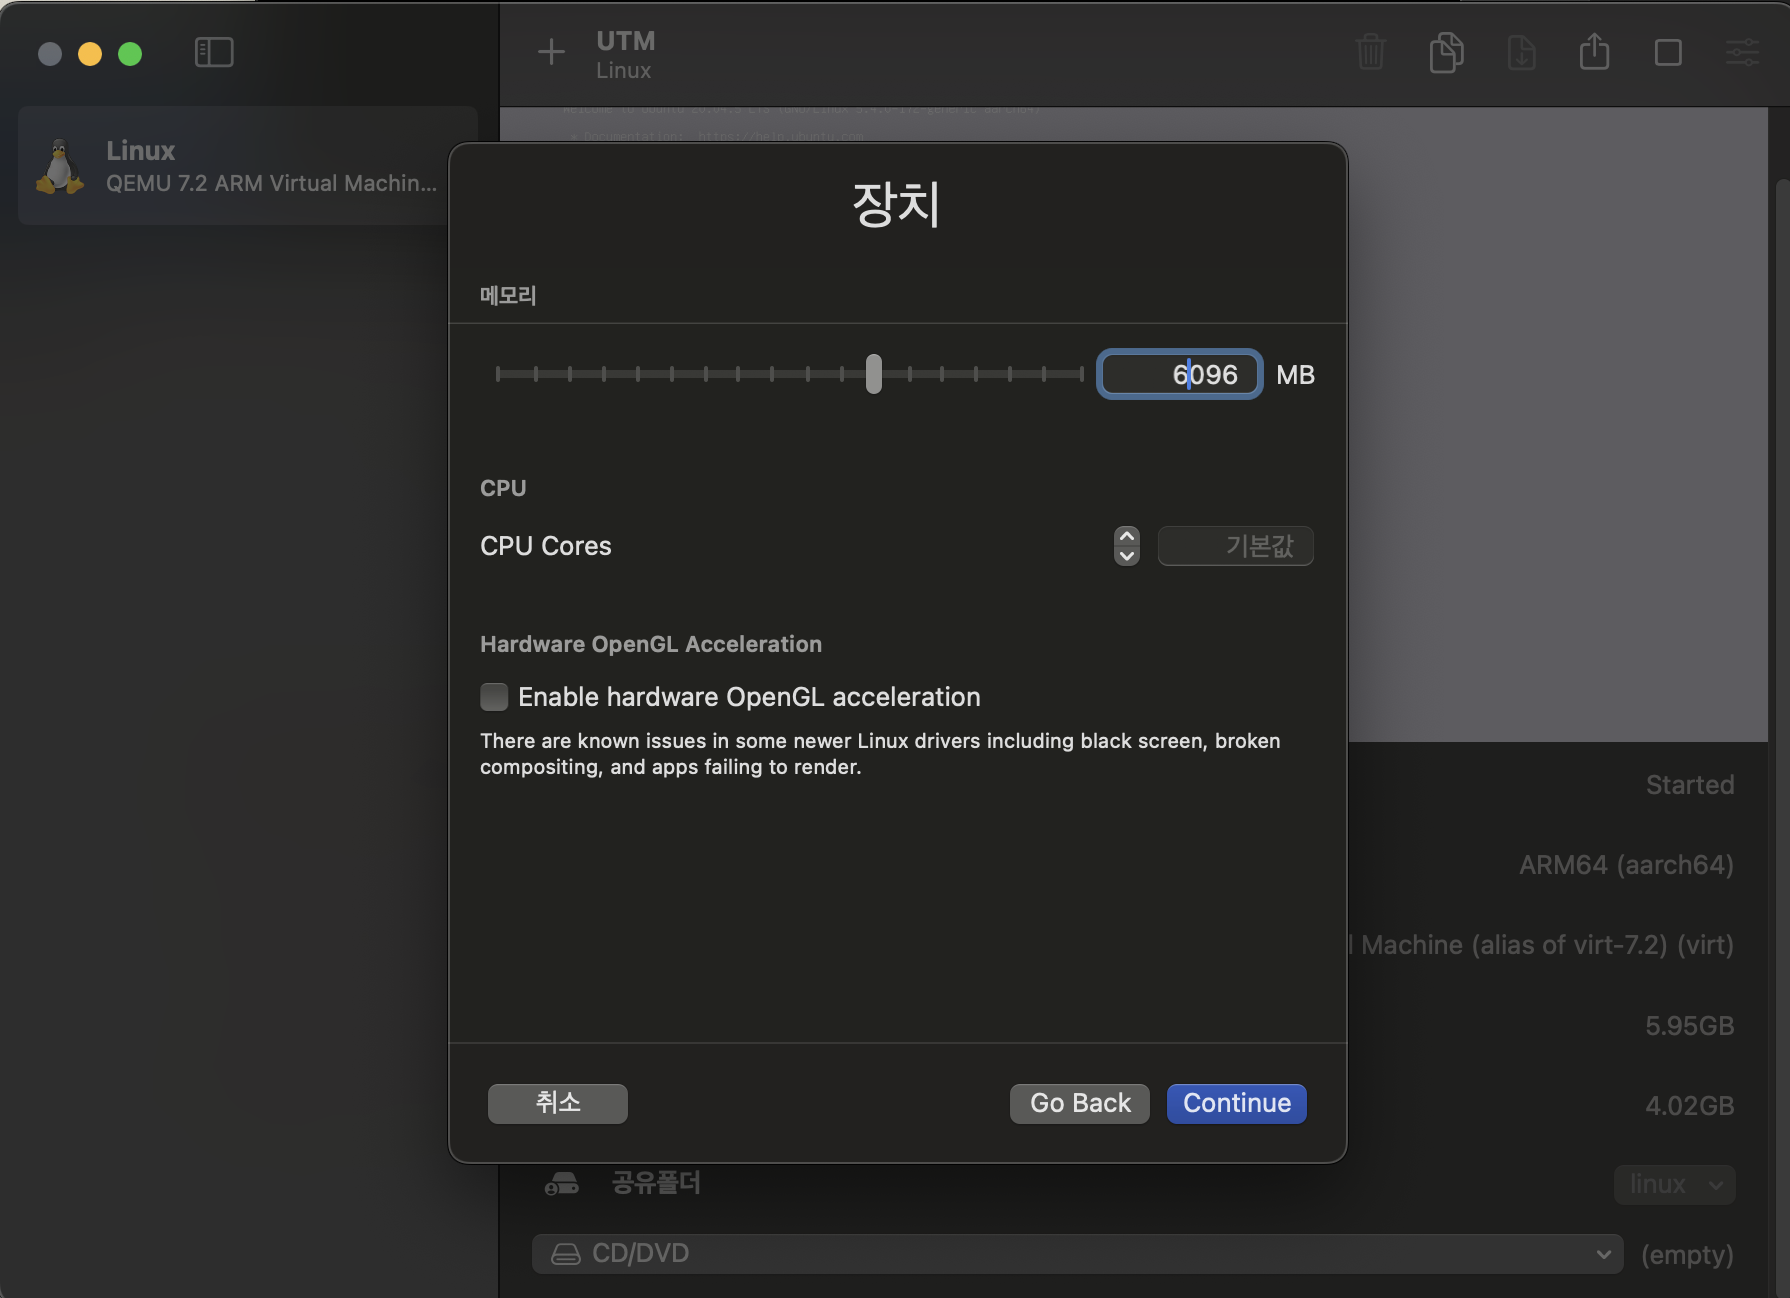
Task: Click the Continue button
Action: (1237, 1104)
